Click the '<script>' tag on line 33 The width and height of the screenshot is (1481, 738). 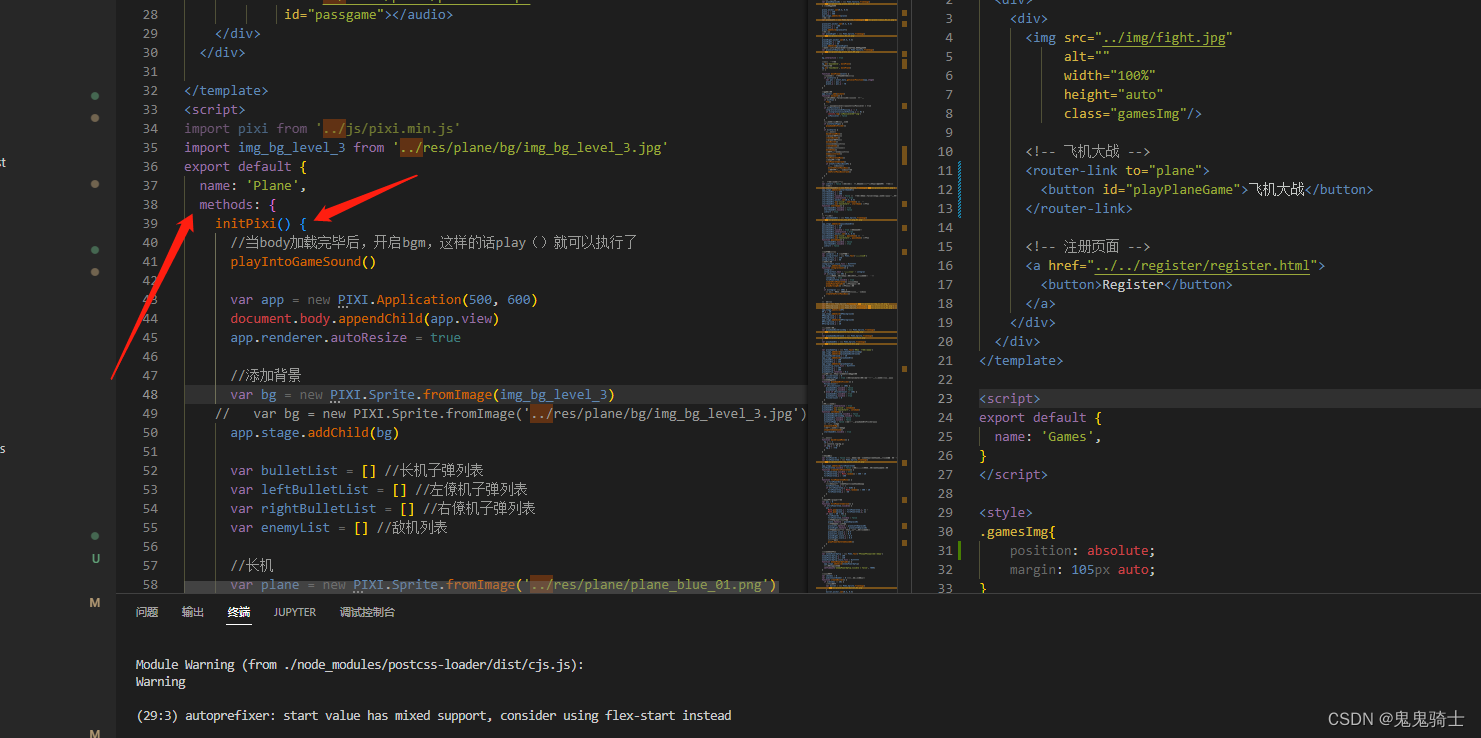click(214, 109)
